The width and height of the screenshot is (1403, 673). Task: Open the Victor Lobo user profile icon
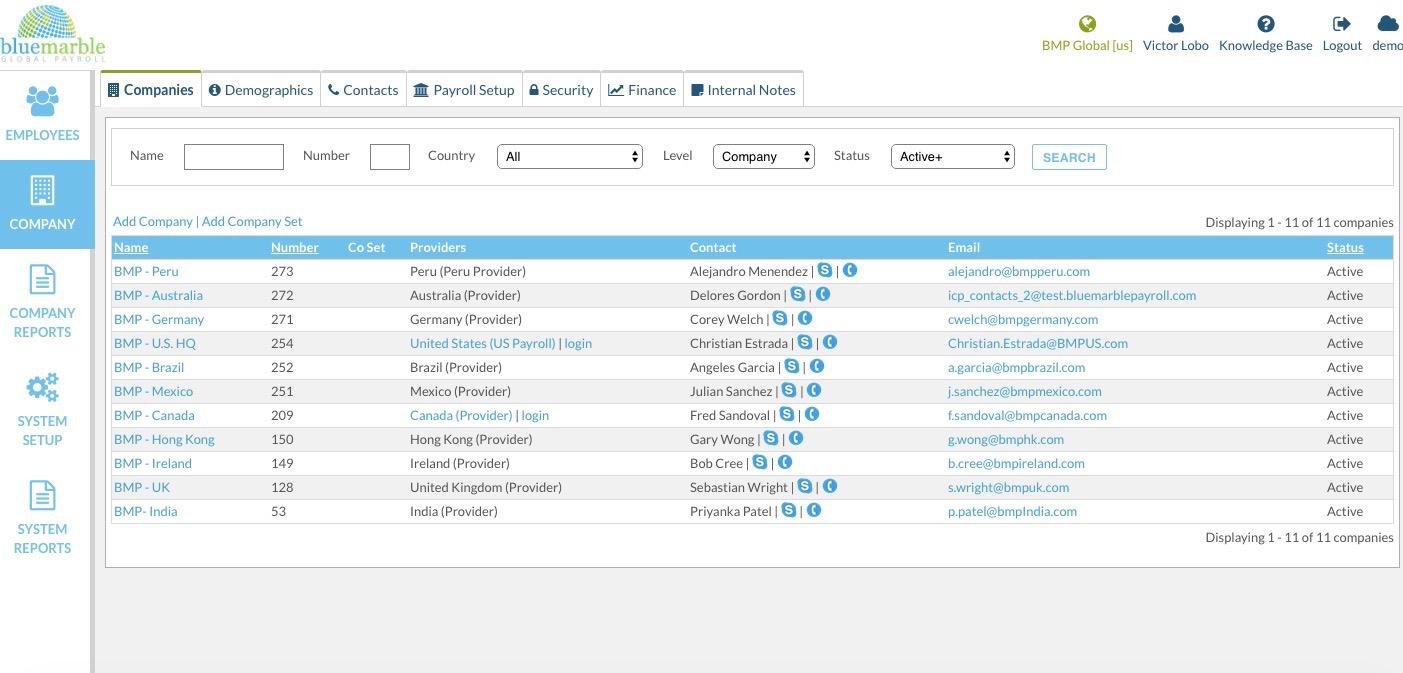tap(1176, 24)
